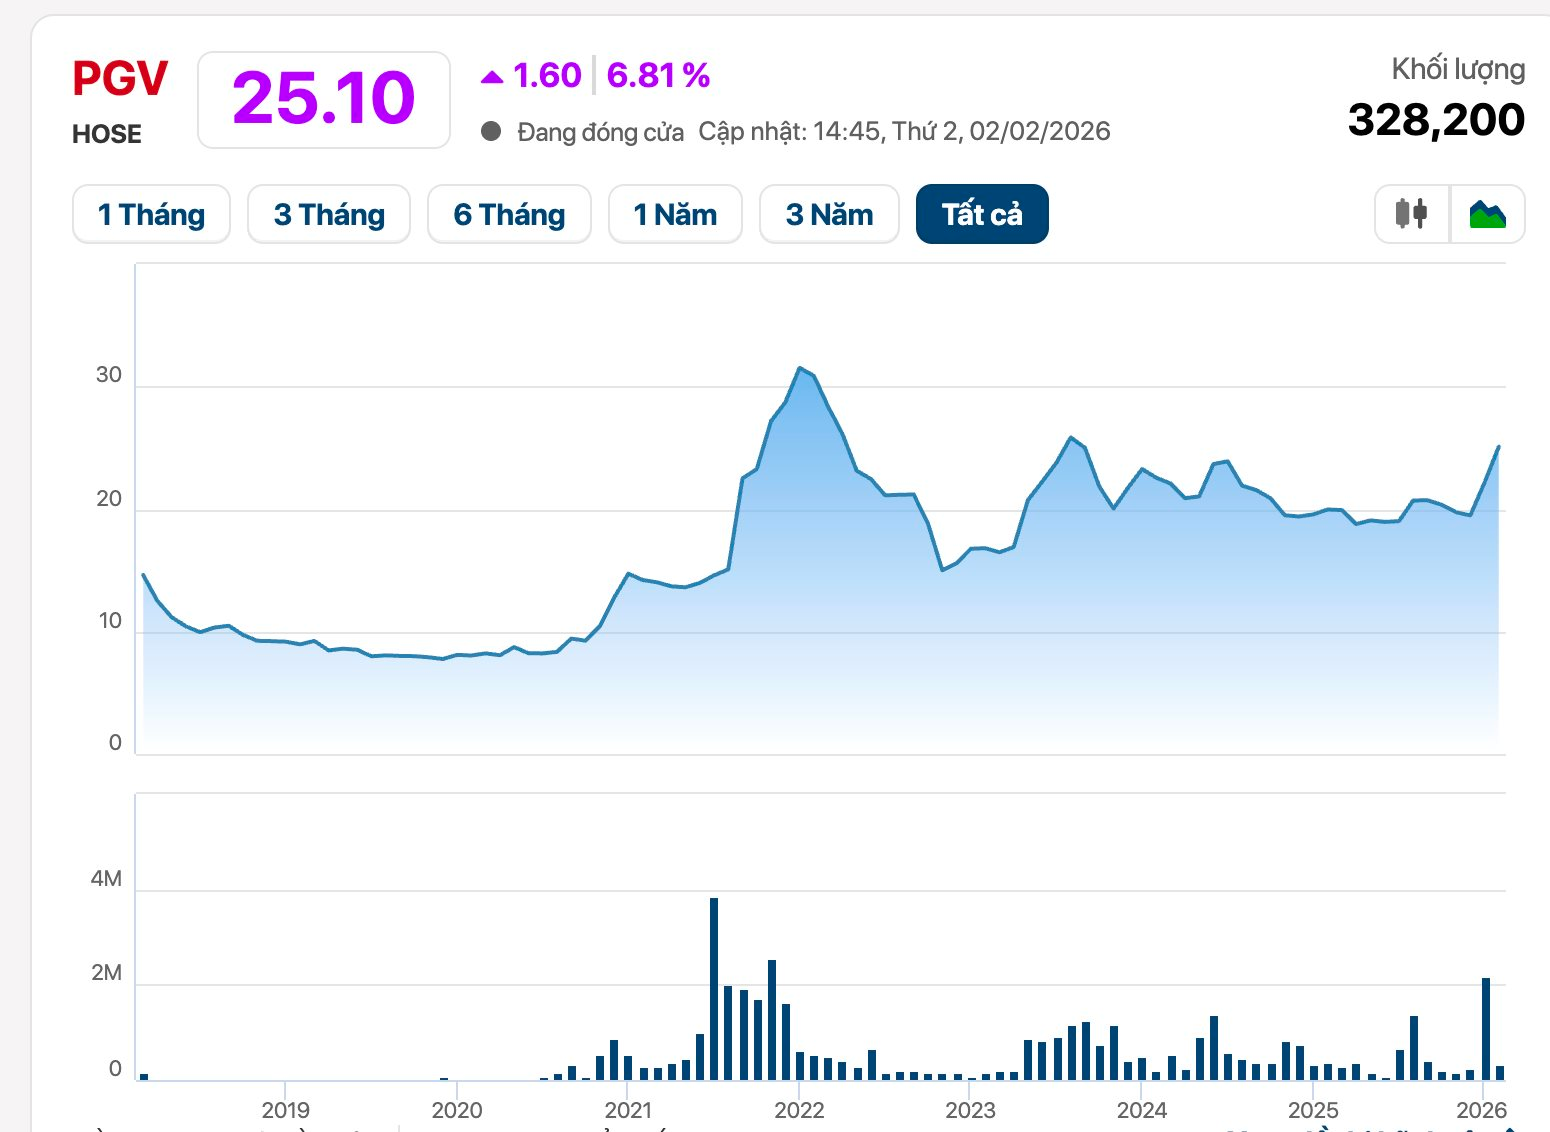Switch to area chart view
This screenshot has width=1550, height=1132.
[1487, 214]
